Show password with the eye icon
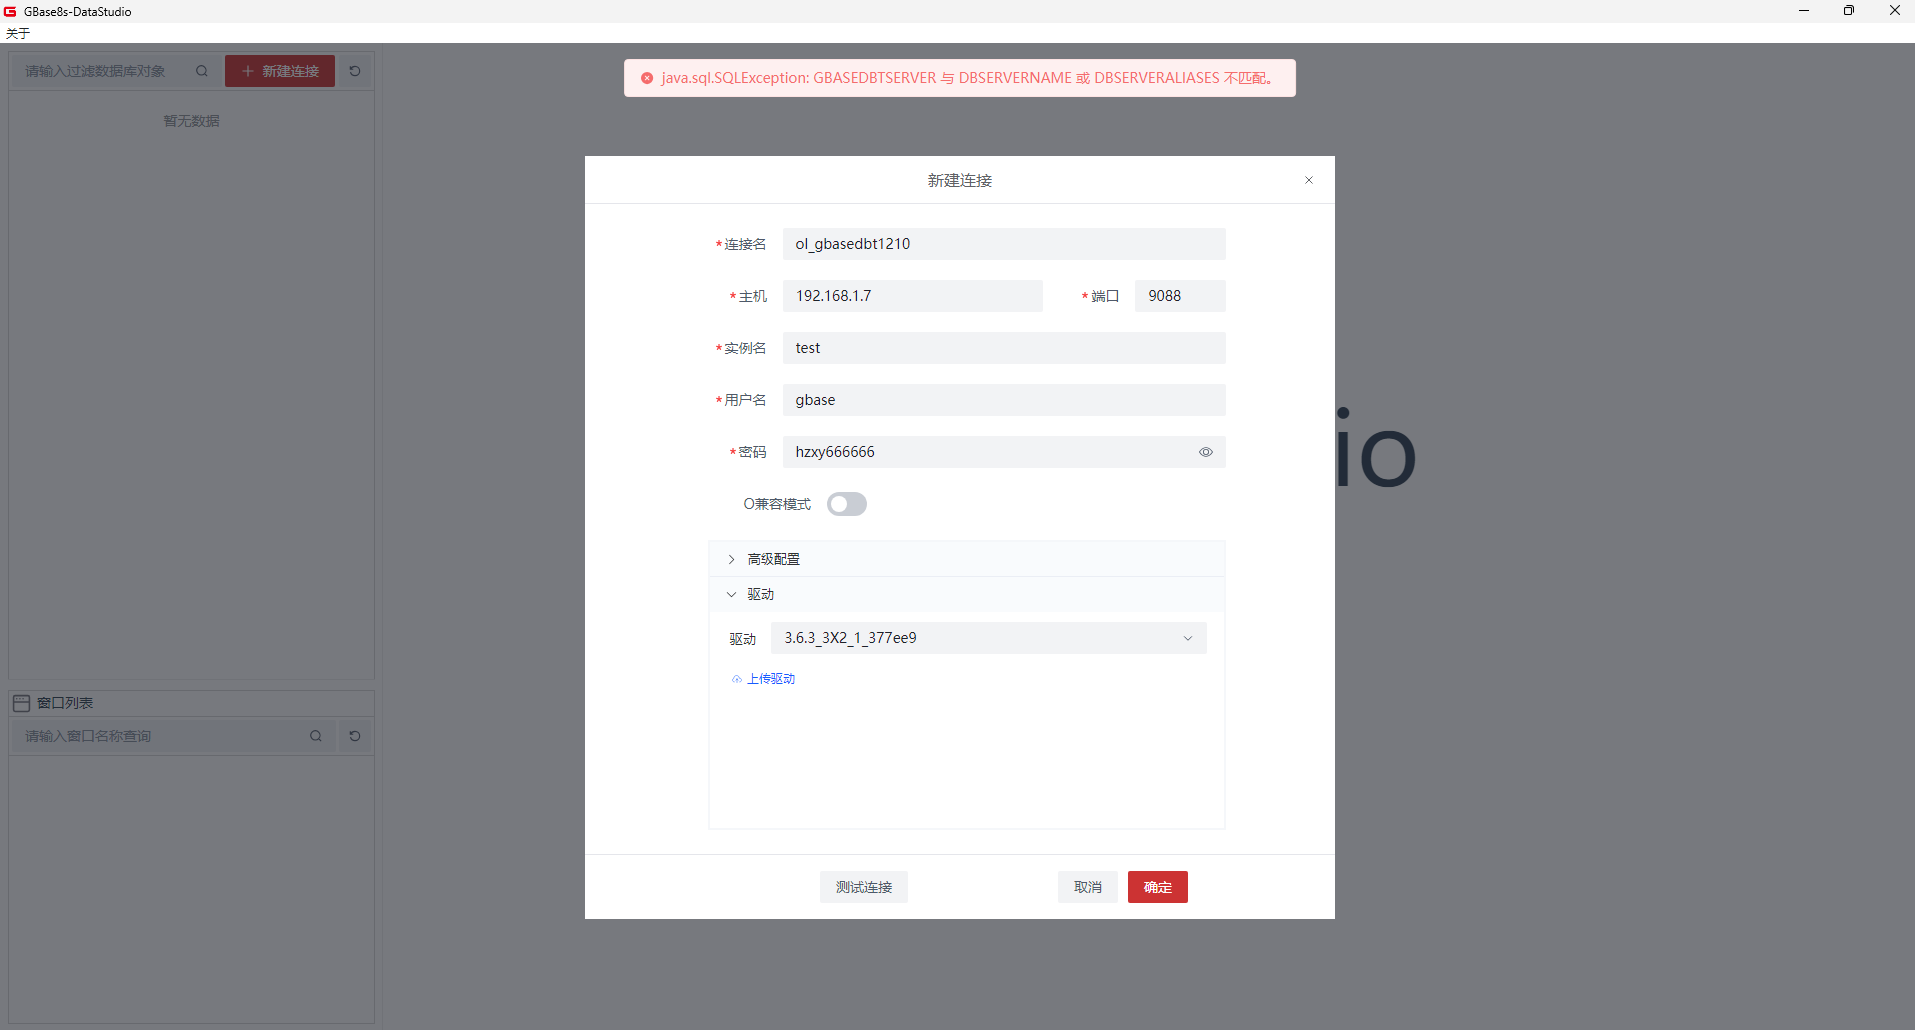Screen dimensions: 1915x1030 pos(1206,452)
